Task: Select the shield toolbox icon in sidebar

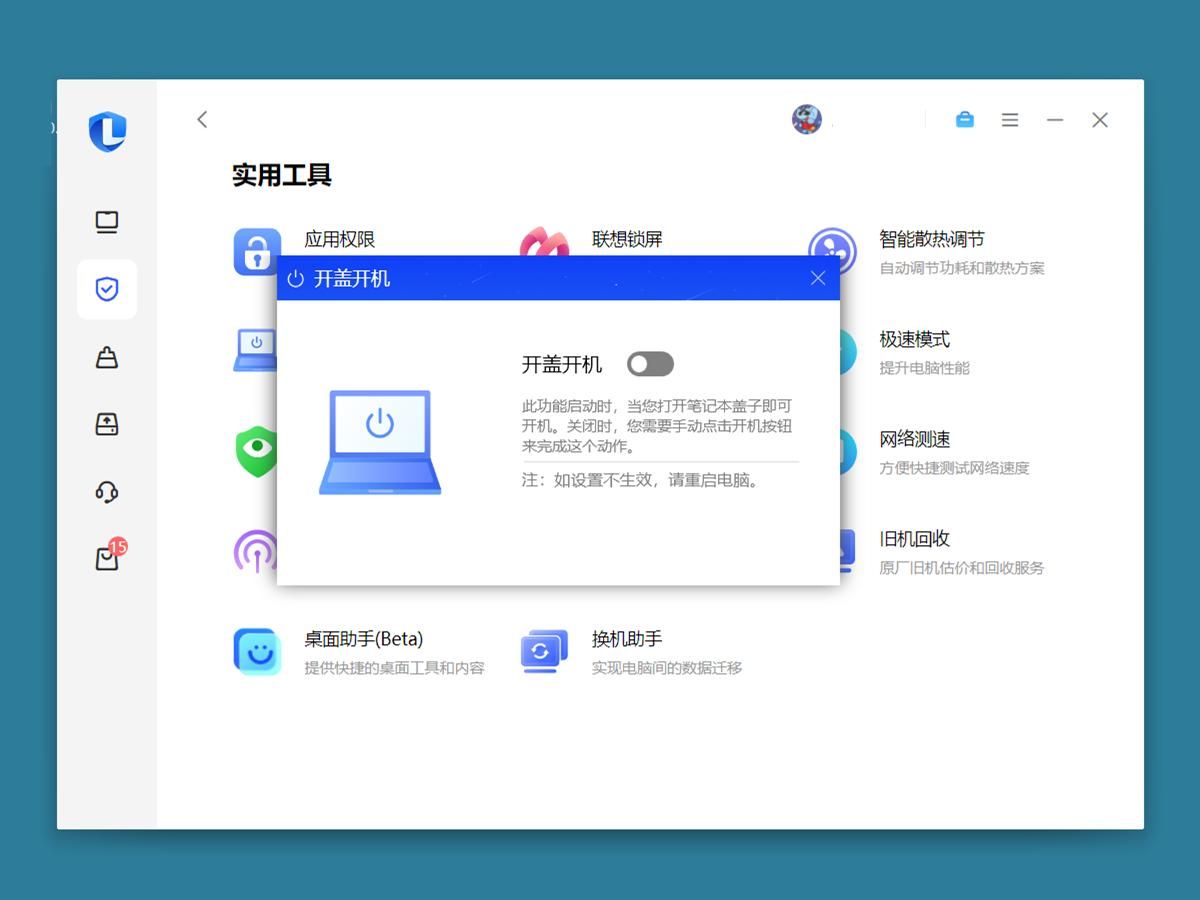Action: point(107,290)
